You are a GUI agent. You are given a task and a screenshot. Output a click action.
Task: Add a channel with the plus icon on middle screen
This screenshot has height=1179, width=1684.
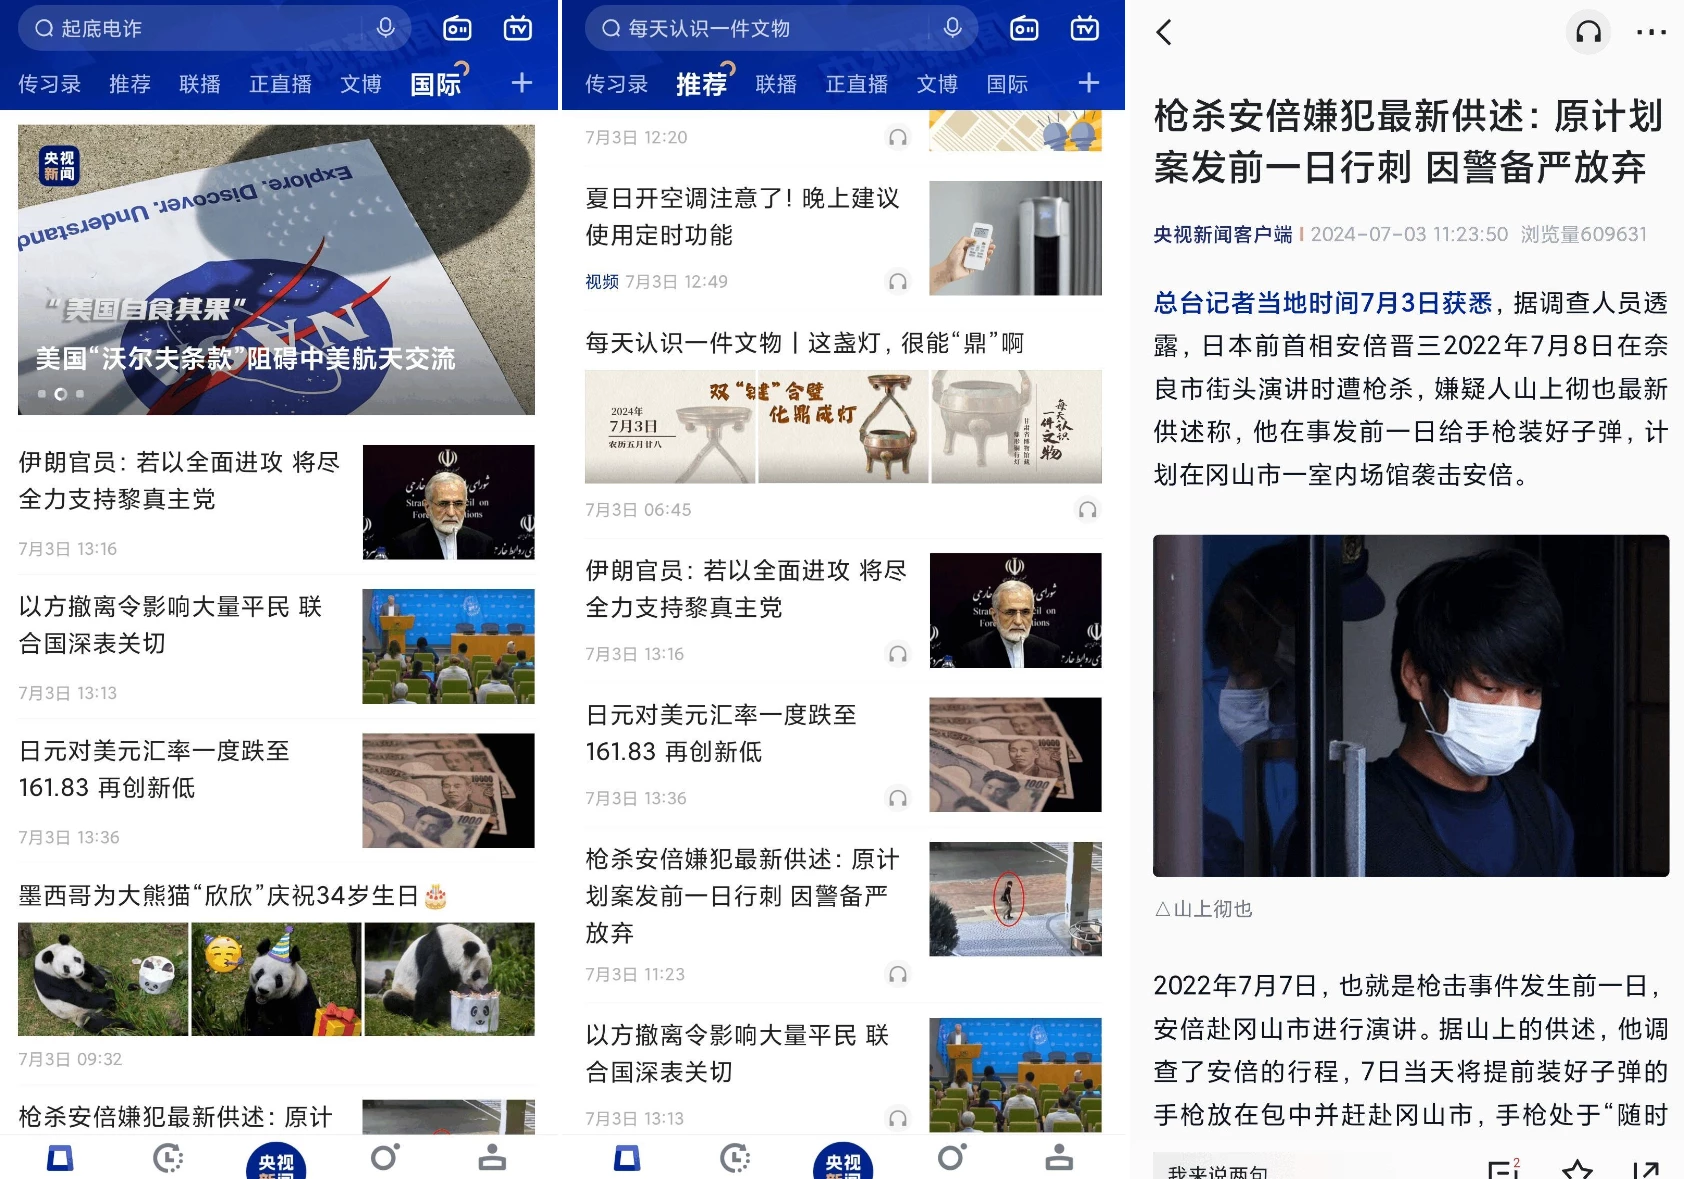1089,83
